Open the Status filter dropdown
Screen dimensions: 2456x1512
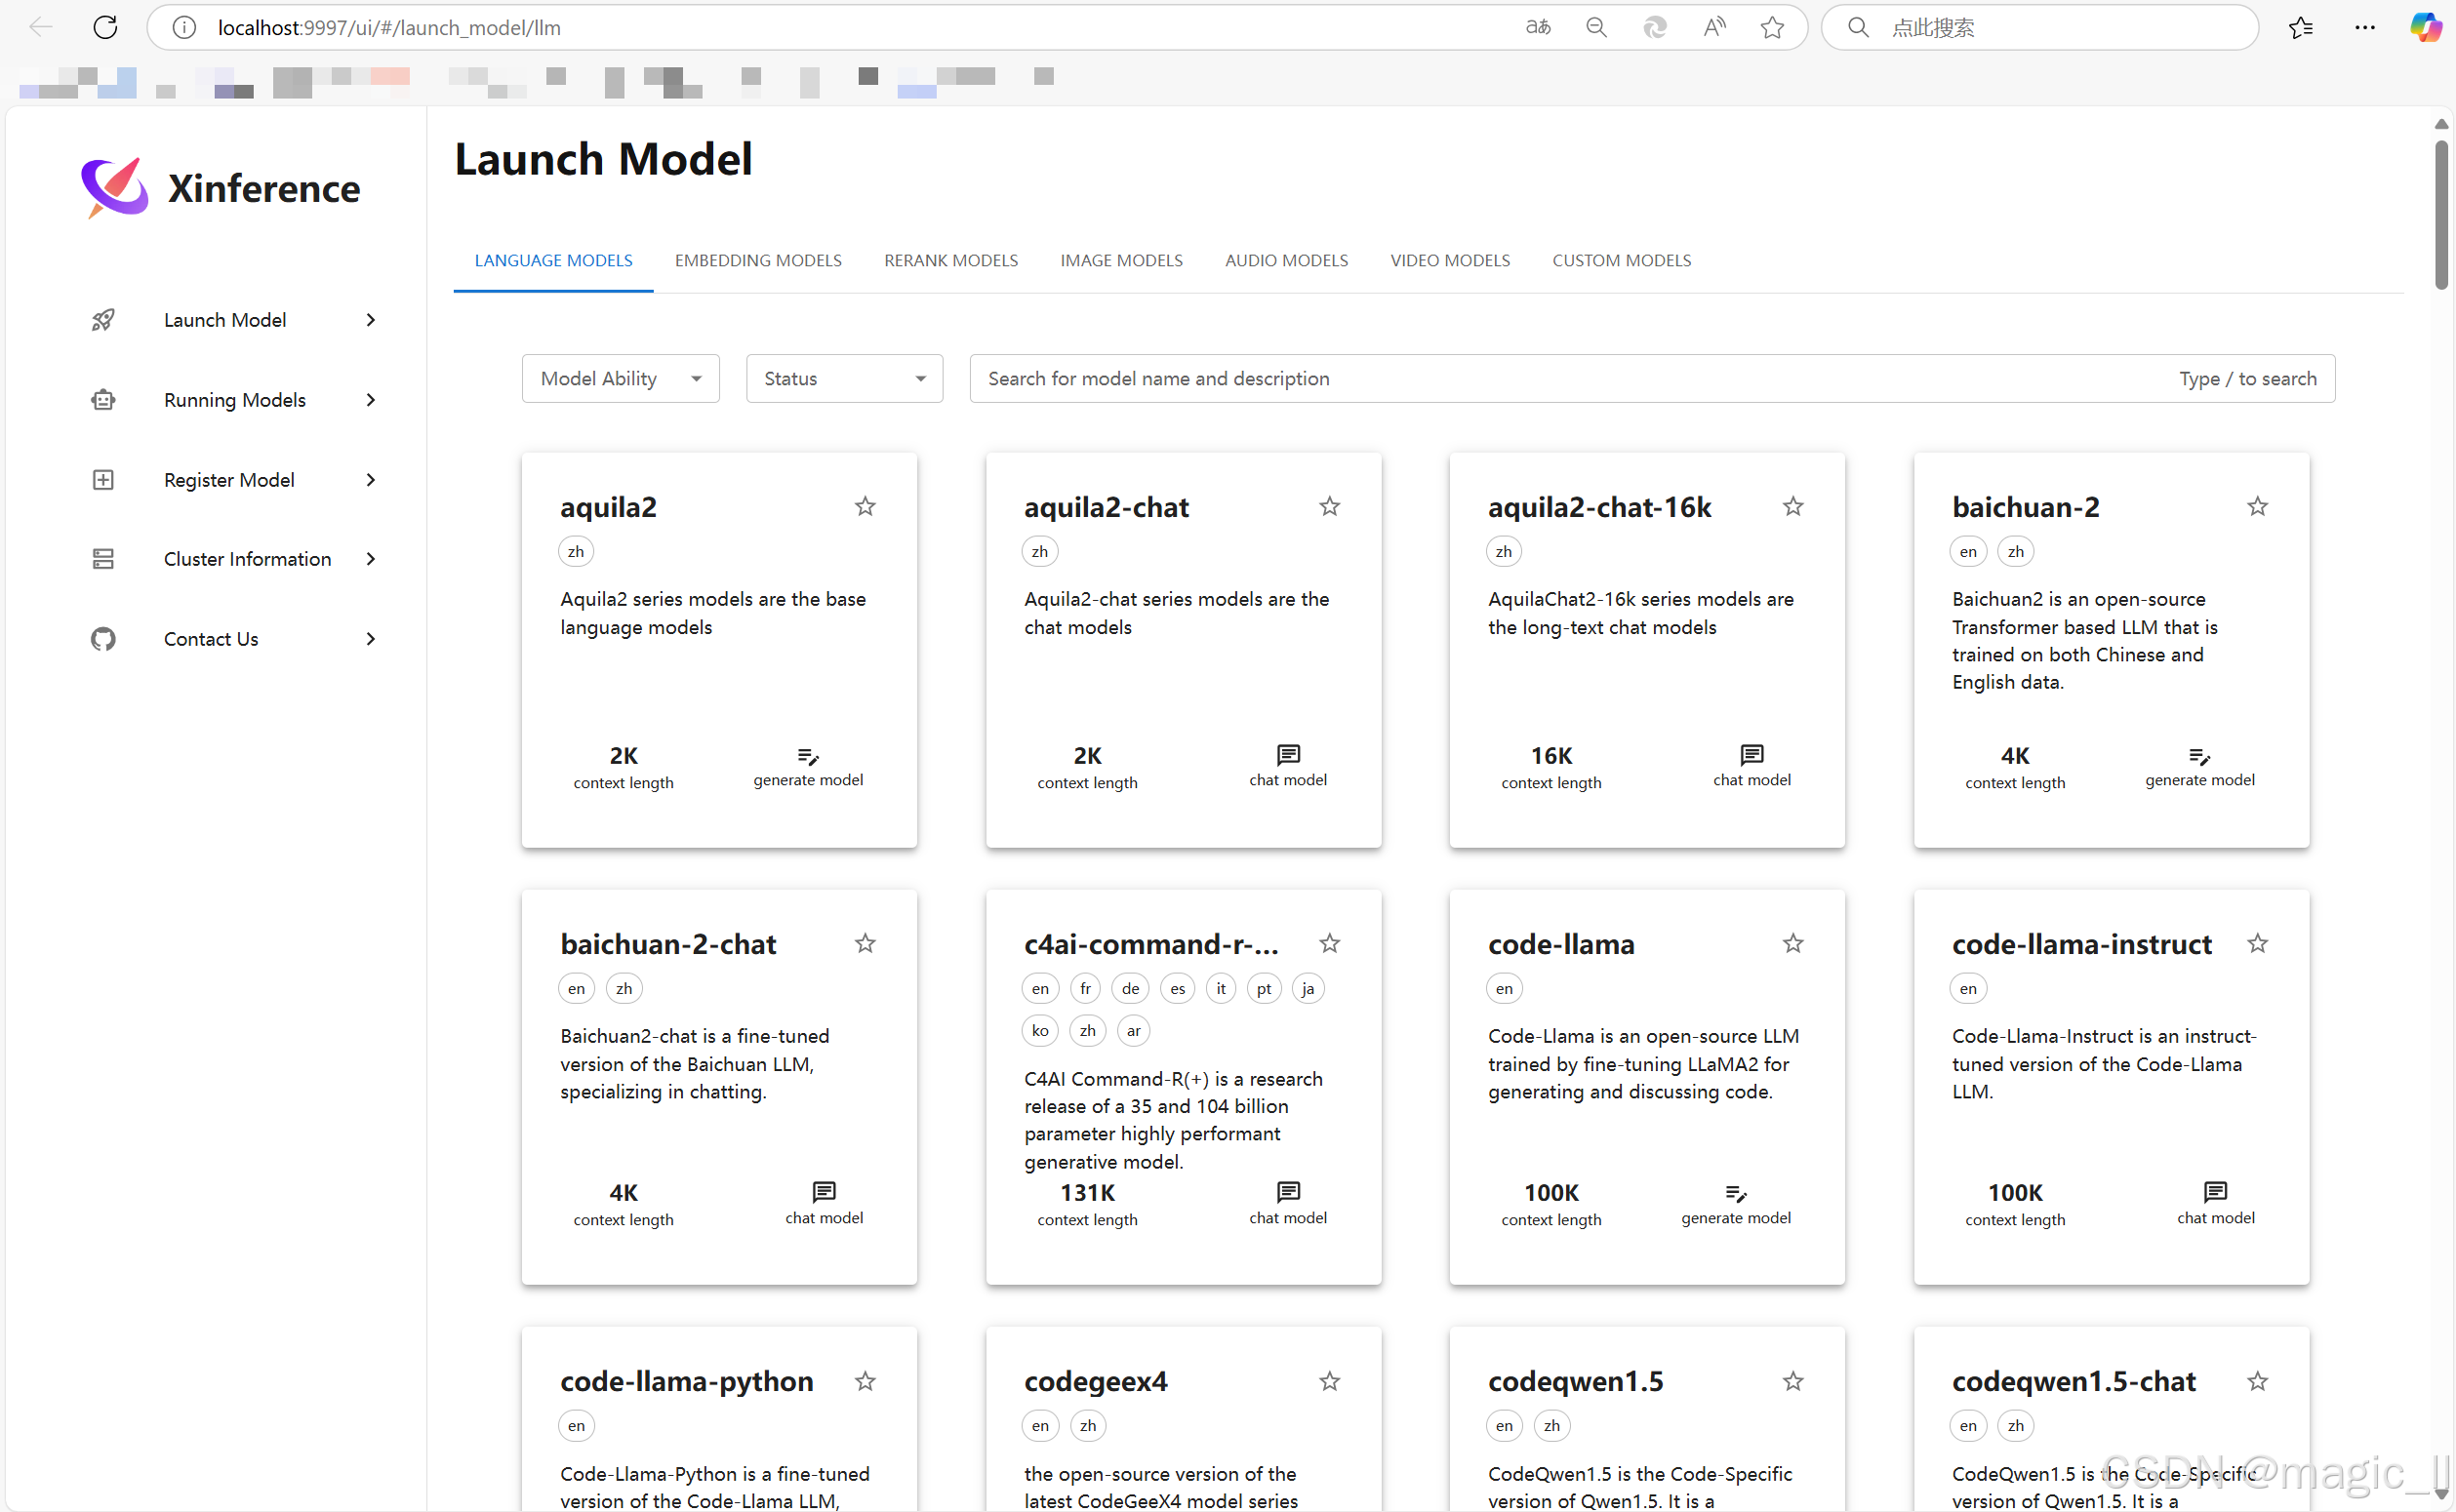844,379
